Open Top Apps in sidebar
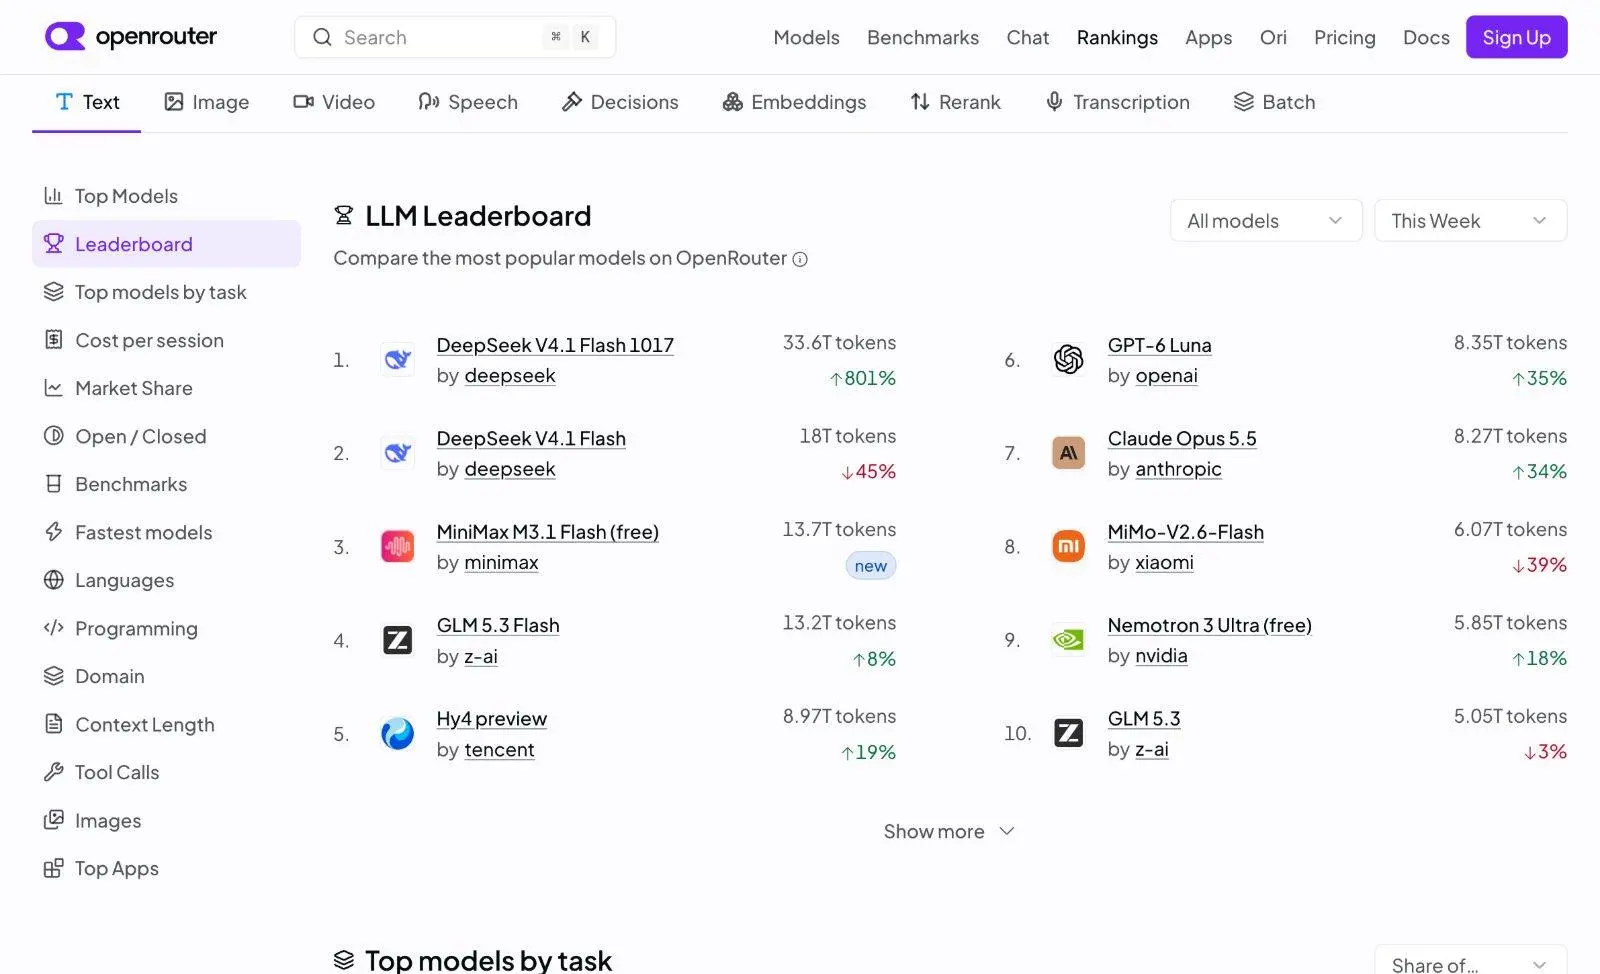Viewport: 1600px width, 974px height. coord(166,868)
